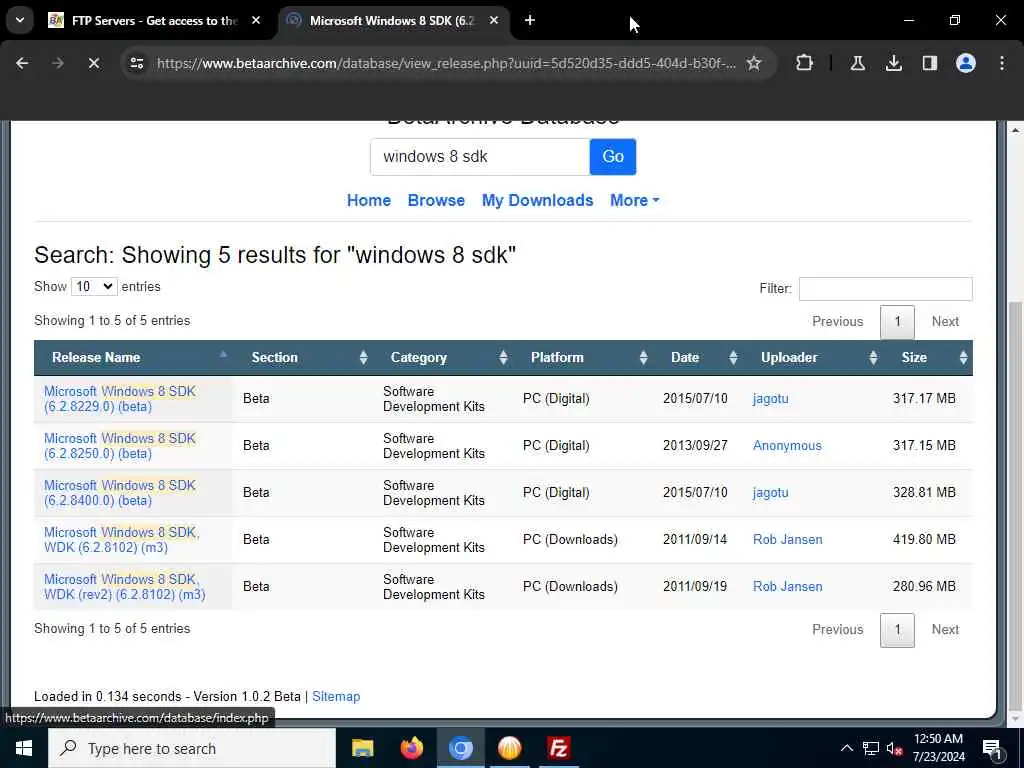Open File Explorer from the taskbar
Image resolution: width=1024 pixels, height=768 pixels.
[362, 748]
